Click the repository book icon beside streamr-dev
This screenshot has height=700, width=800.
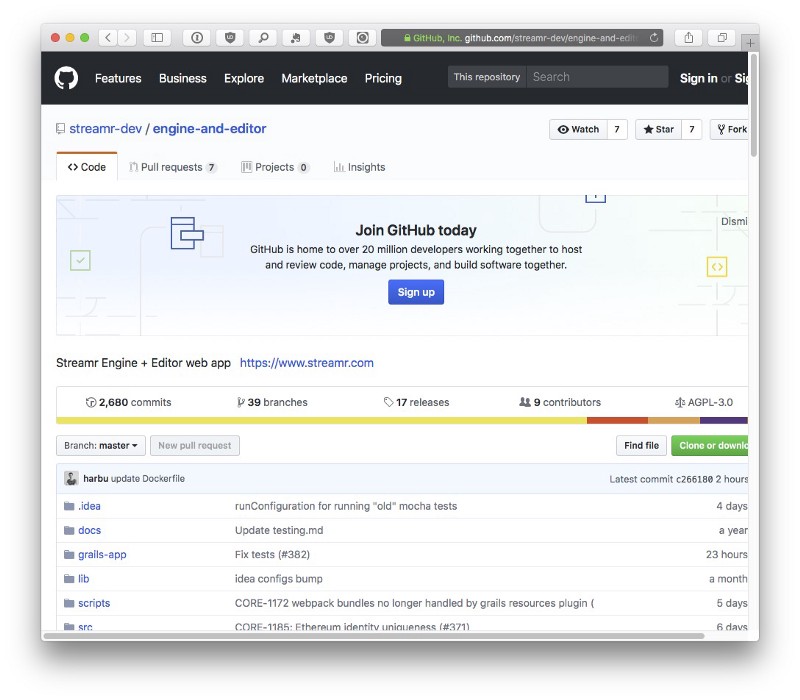coord(60,129)
